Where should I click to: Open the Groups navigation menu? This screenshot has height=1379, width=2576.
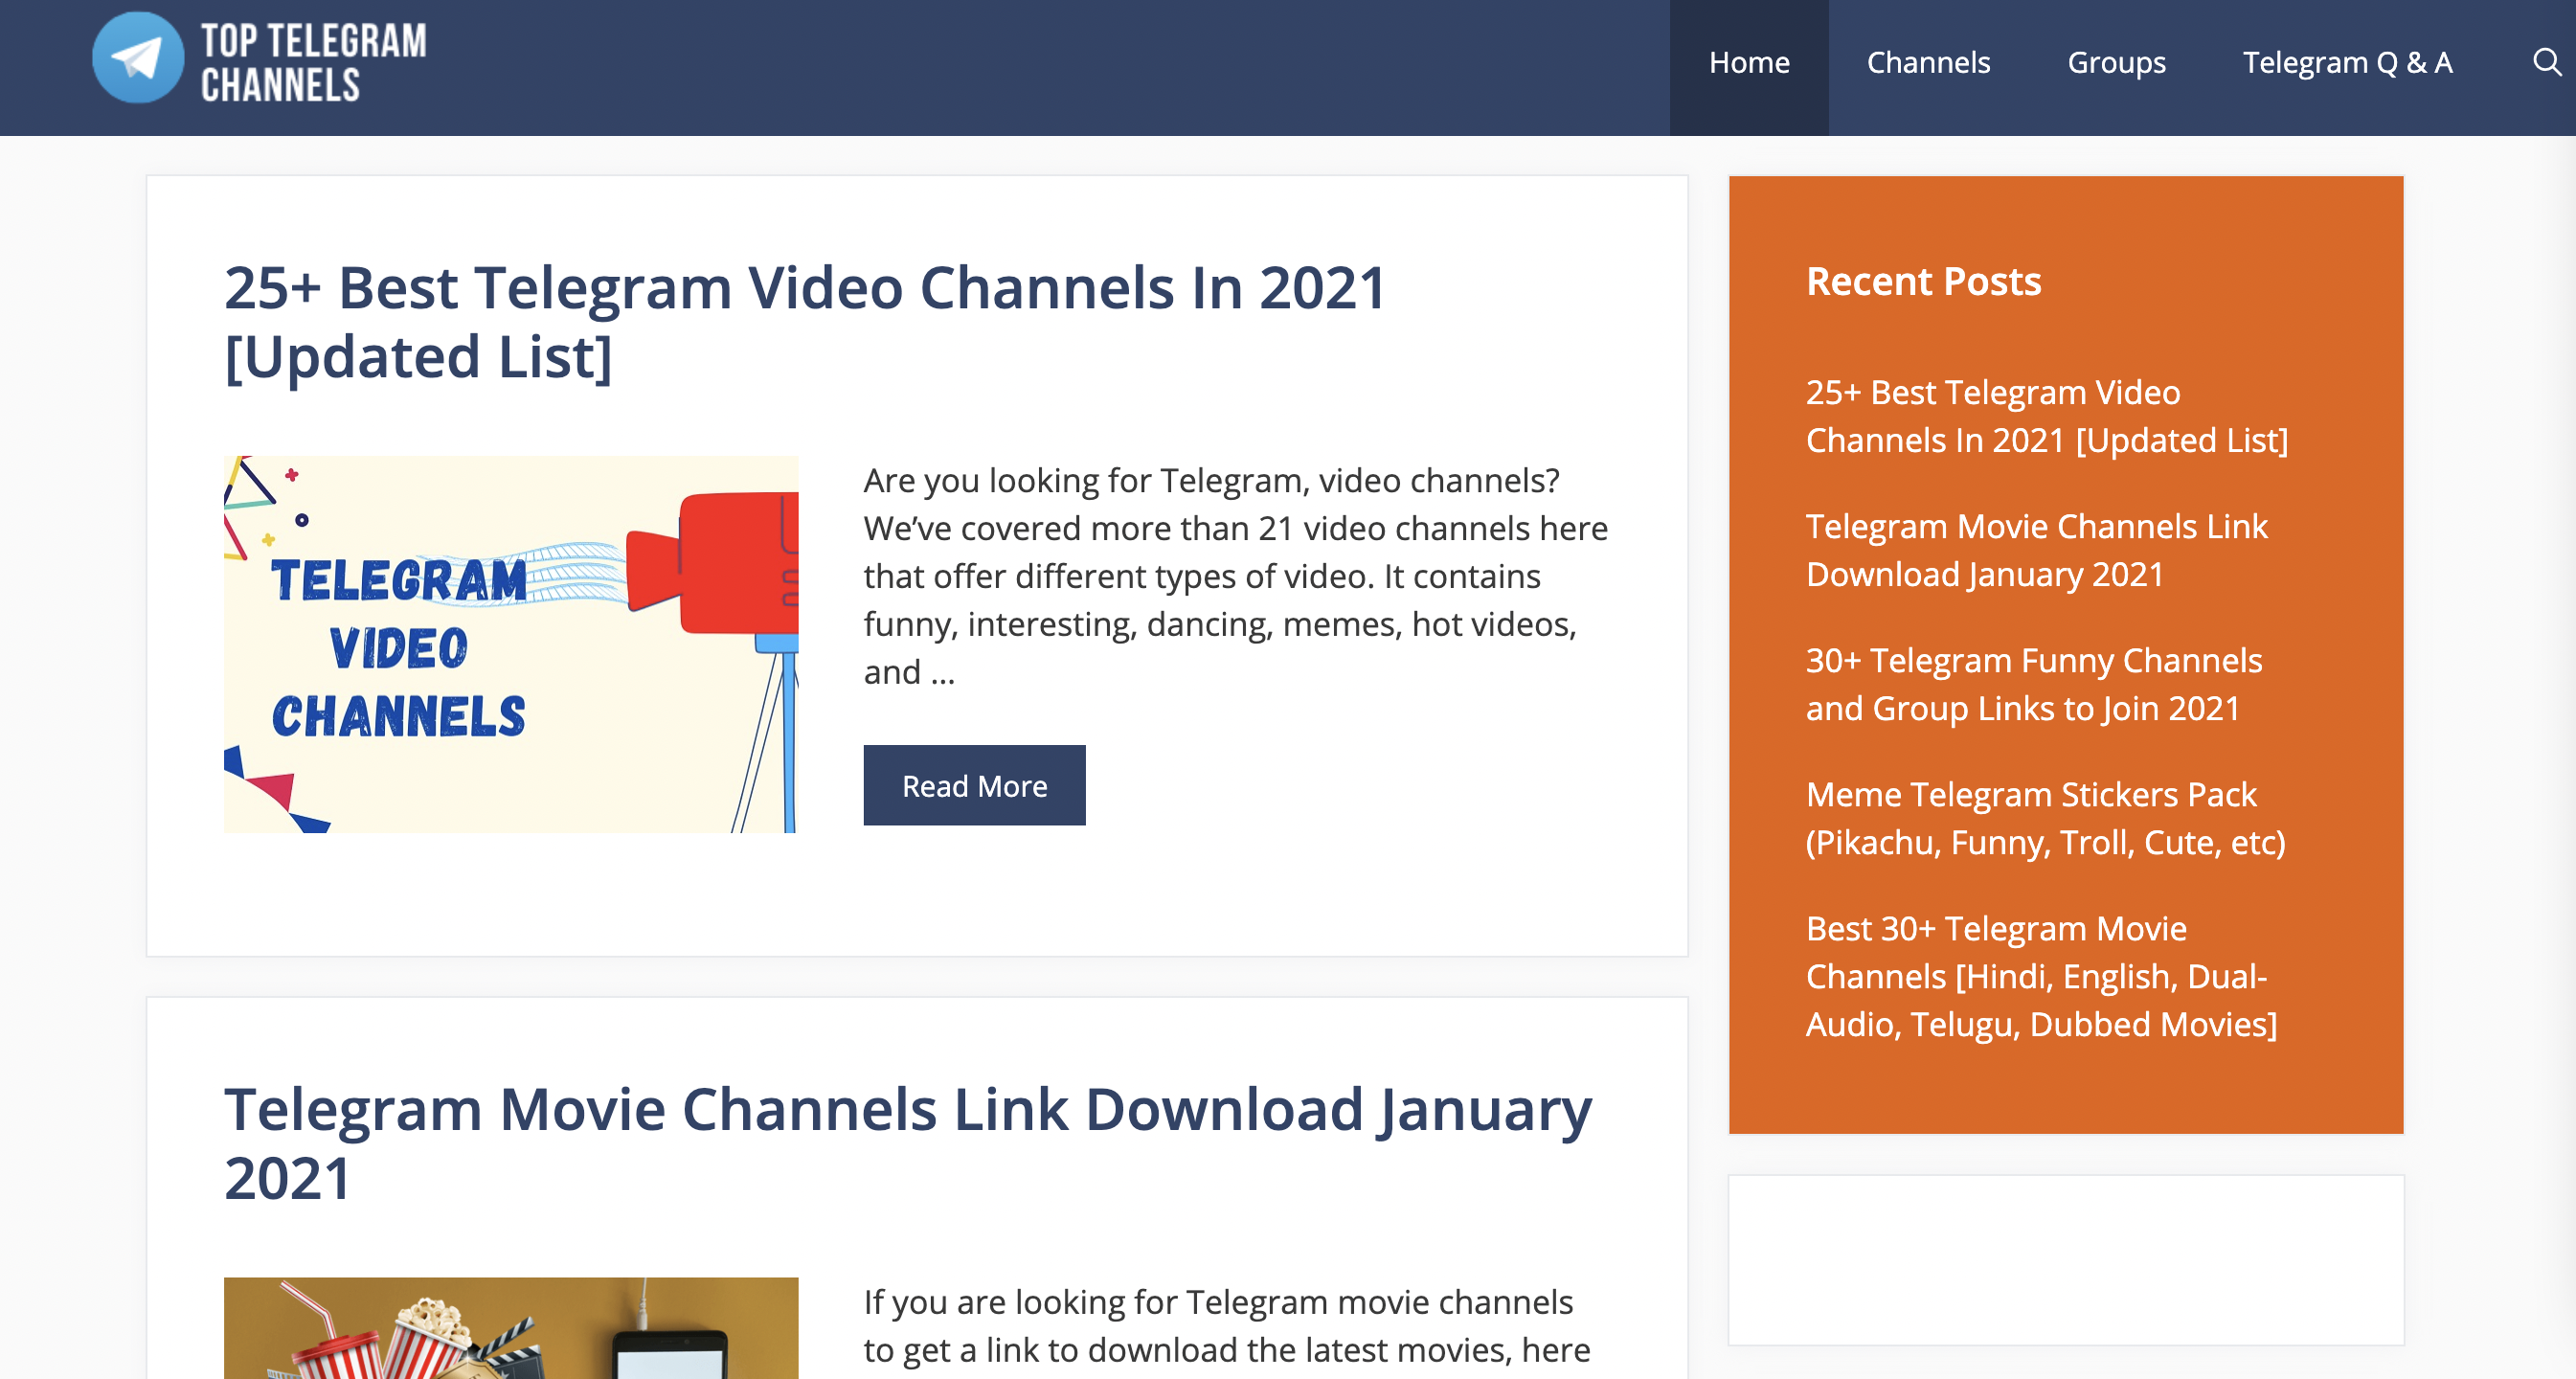pos(2116,62)
